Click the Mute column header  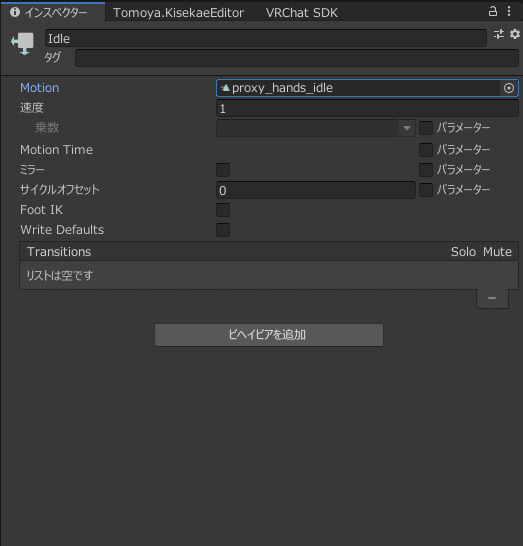[497, 252]
